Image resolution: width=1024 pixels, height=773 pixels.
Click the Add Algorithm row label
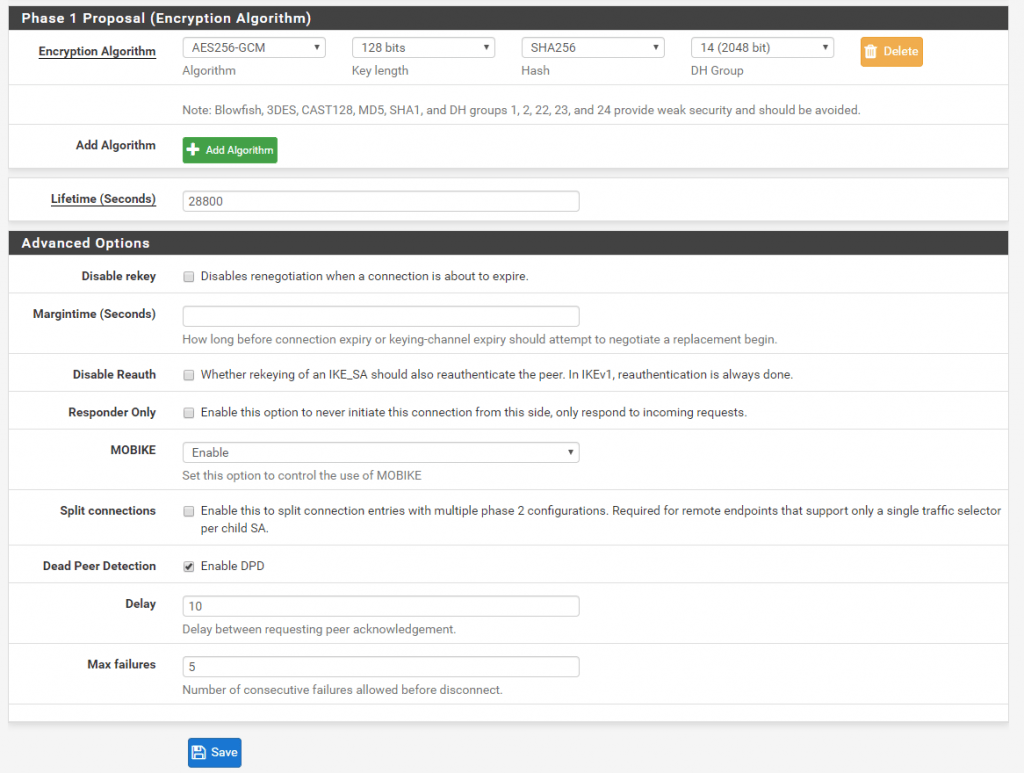pyautogui.click(x=116, y=145)
